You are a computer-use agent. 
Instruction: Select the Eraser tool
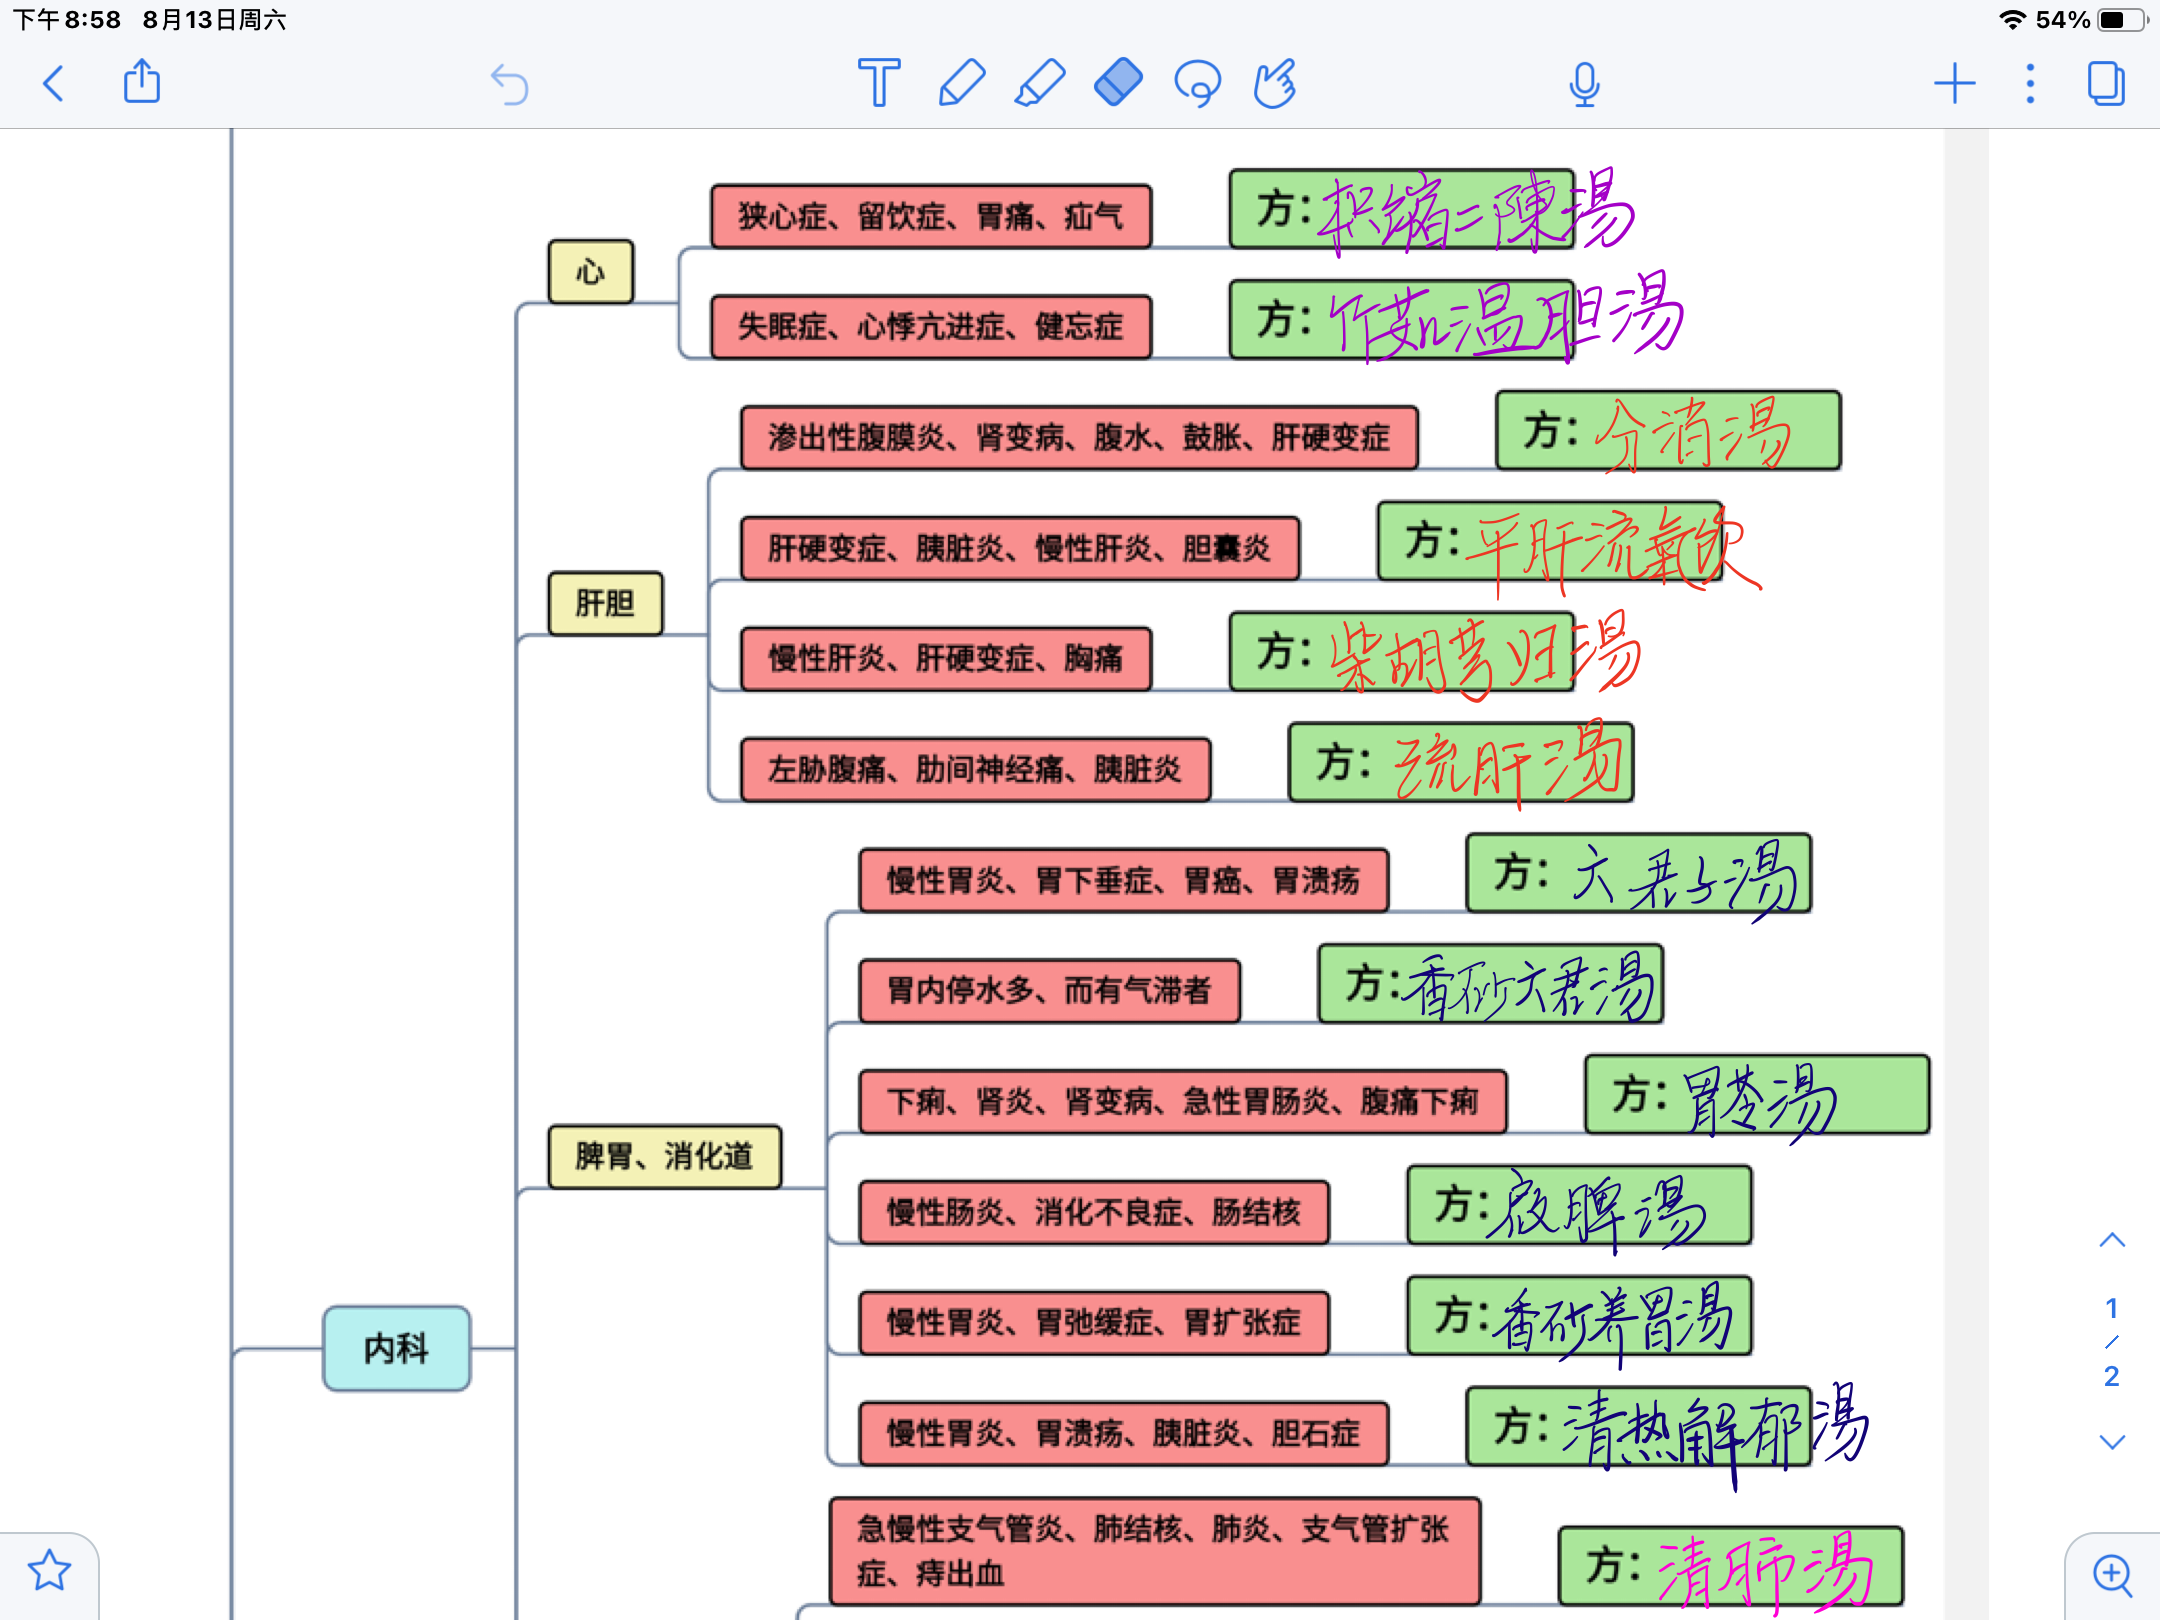(x=1118, y=82)
